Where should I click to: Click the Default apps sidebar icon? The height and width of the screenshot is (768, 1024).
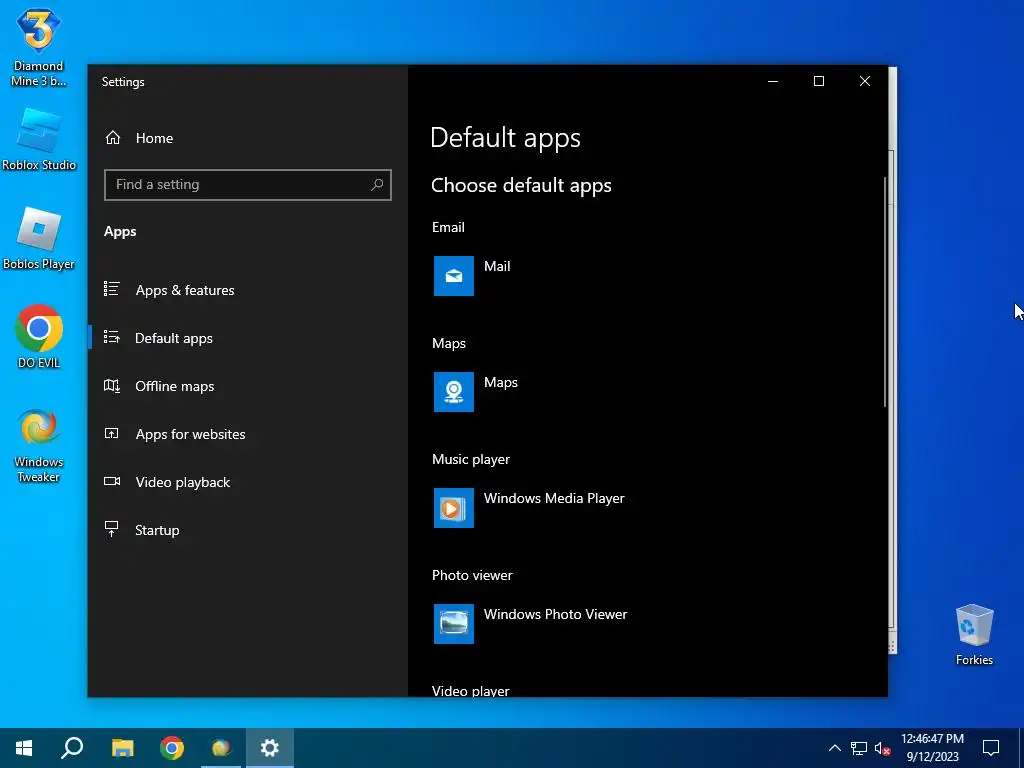point(112,337)
